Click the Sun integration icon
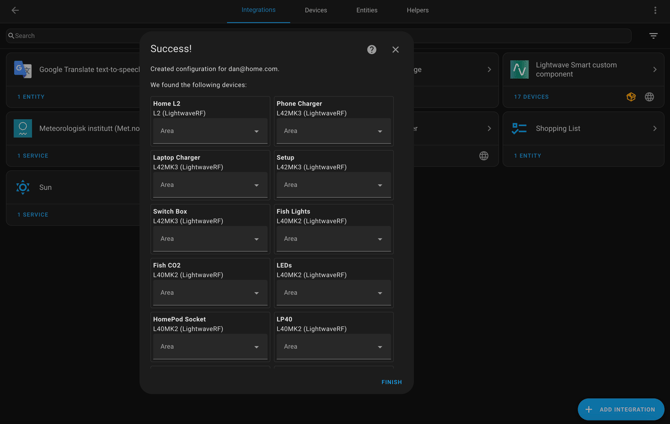 pos(23,187)
